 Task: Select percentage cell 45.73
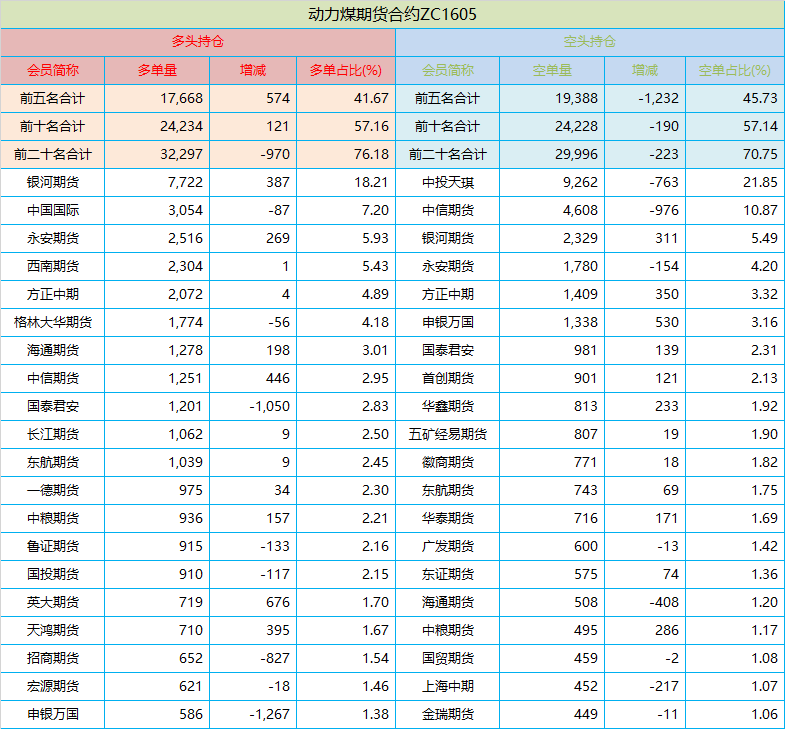(760, 98)
